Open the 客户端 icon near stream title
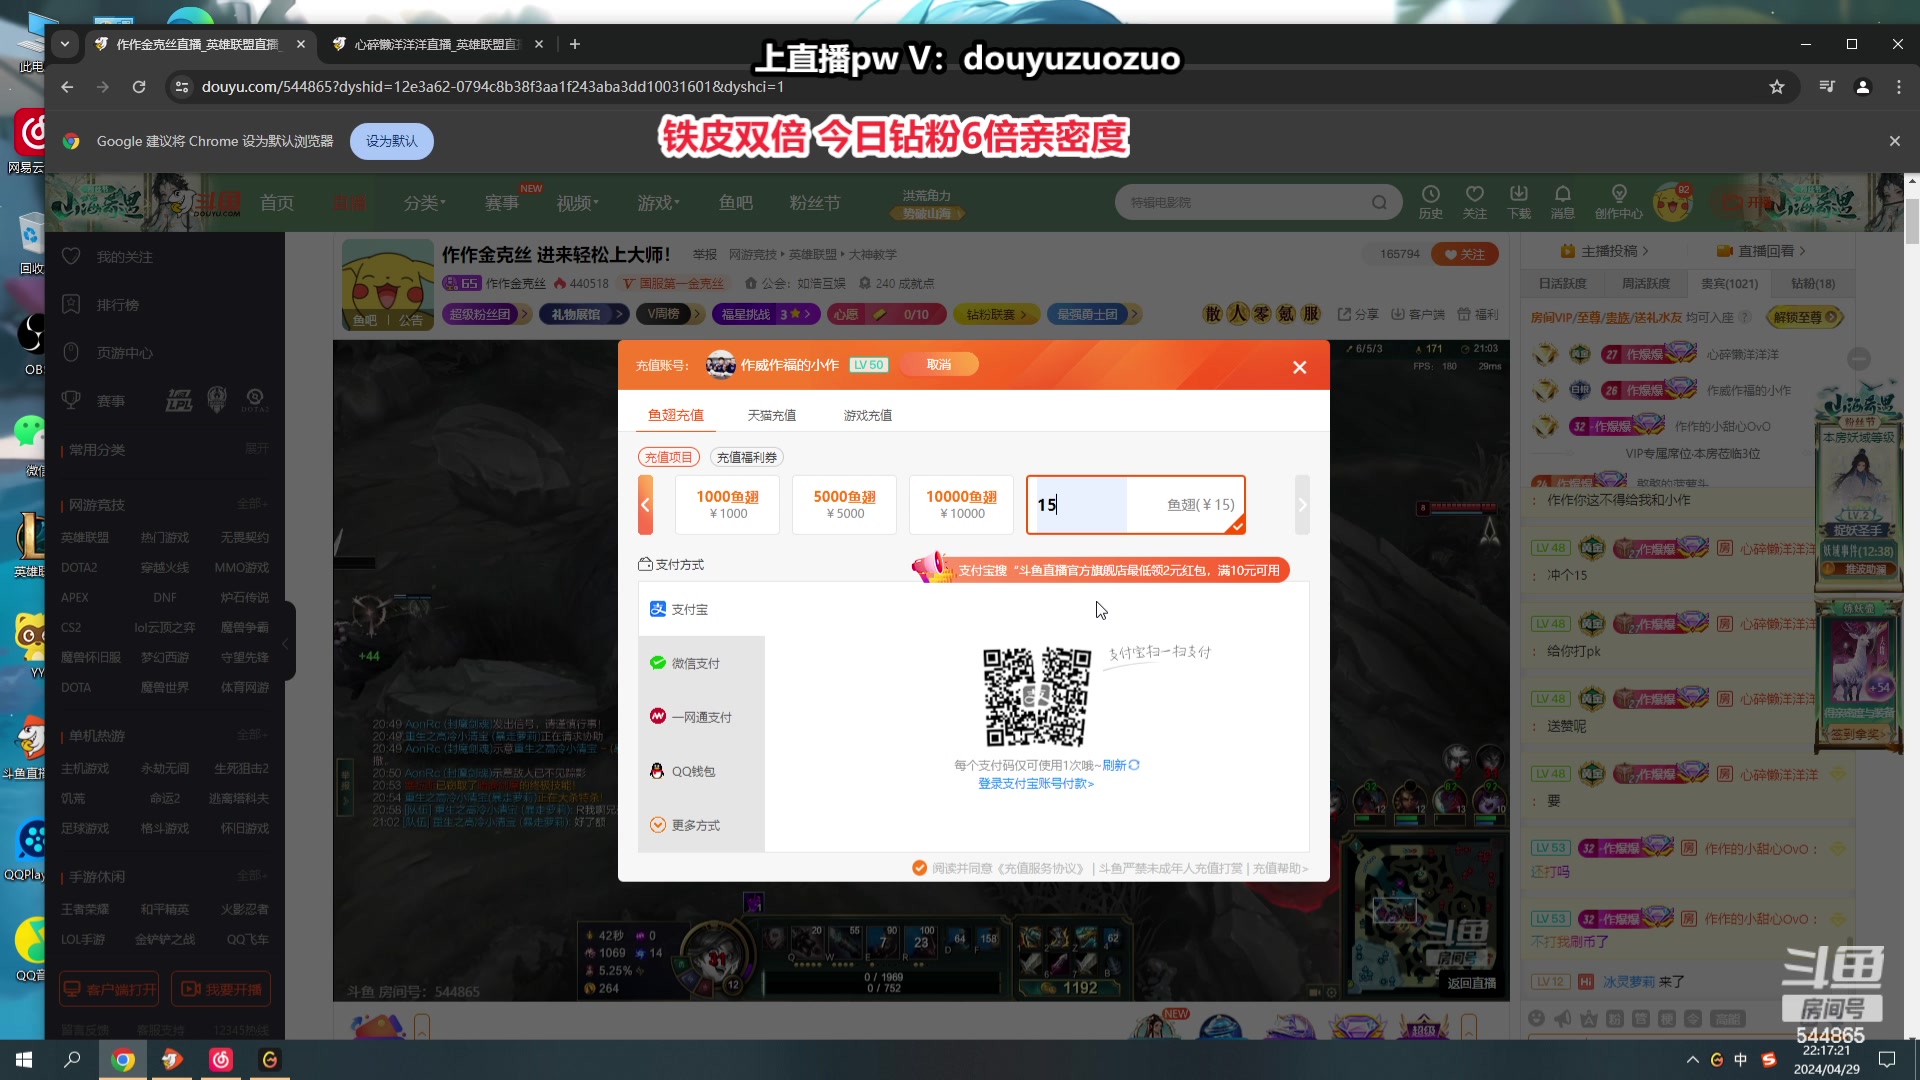Viewport: 1920px width, 1080px height. pyautogui.click(x=1418, y=314)
